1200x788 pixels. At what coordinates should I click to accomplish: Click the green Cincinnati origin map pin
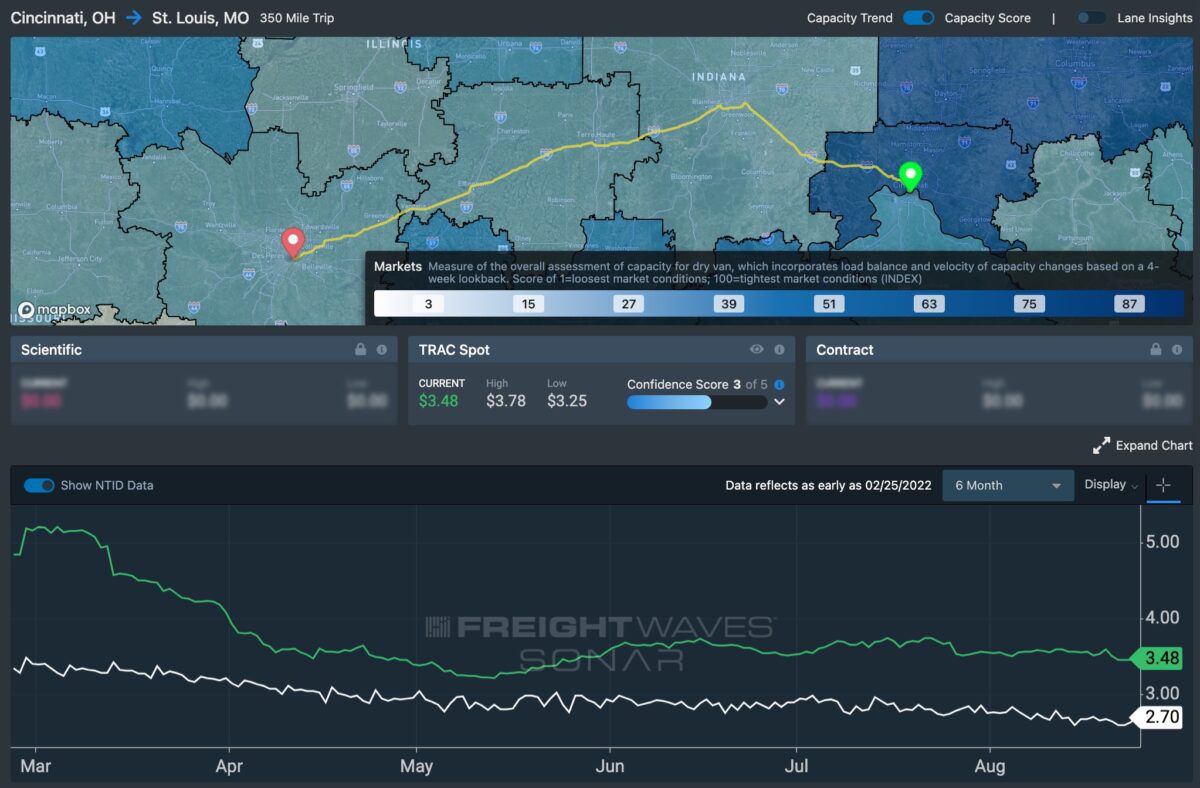(909, 176)
